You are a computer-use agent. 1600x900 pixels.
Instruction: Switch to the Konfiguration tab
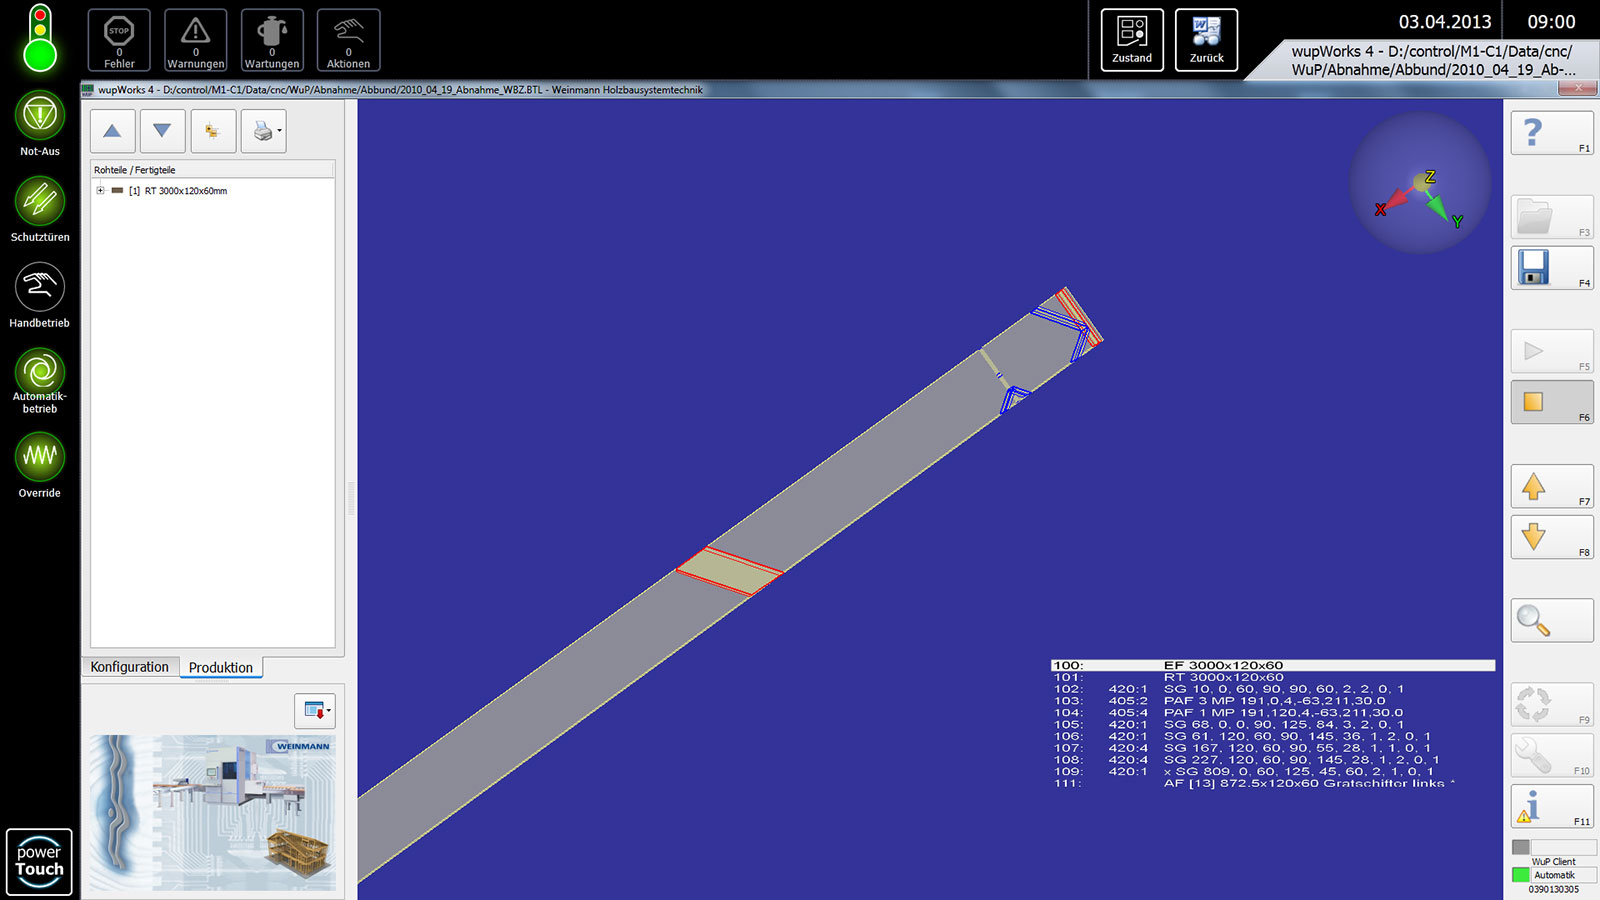[x=130, y=667]
